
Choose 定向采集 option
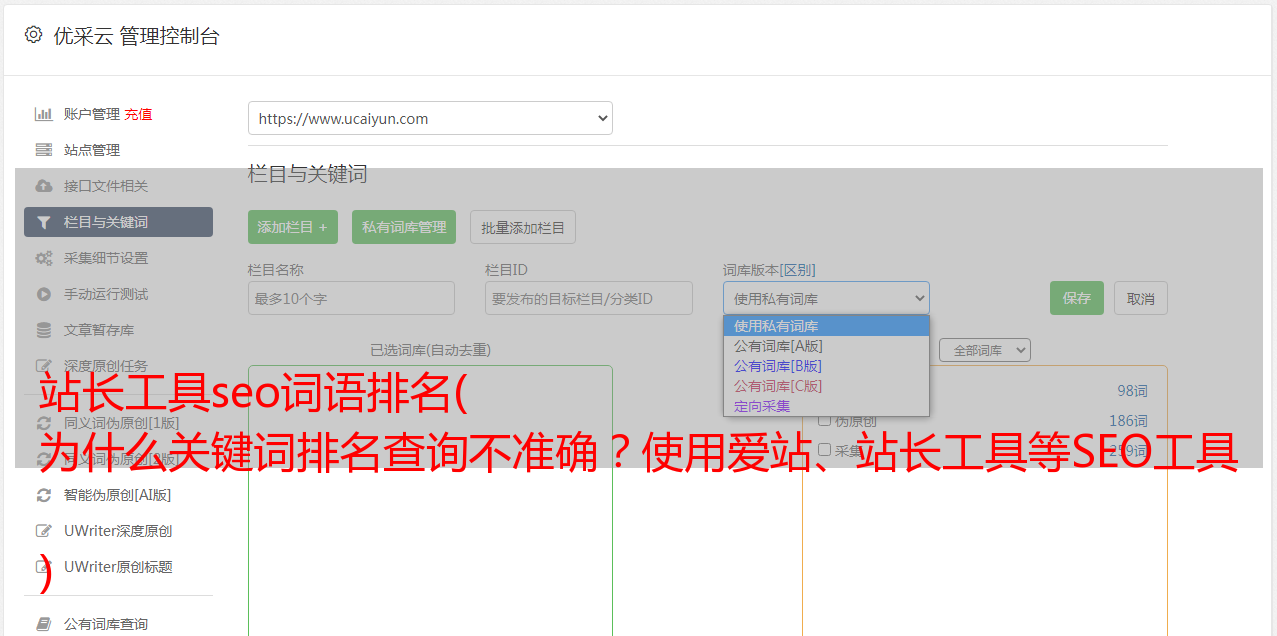[x=826, y=406]
